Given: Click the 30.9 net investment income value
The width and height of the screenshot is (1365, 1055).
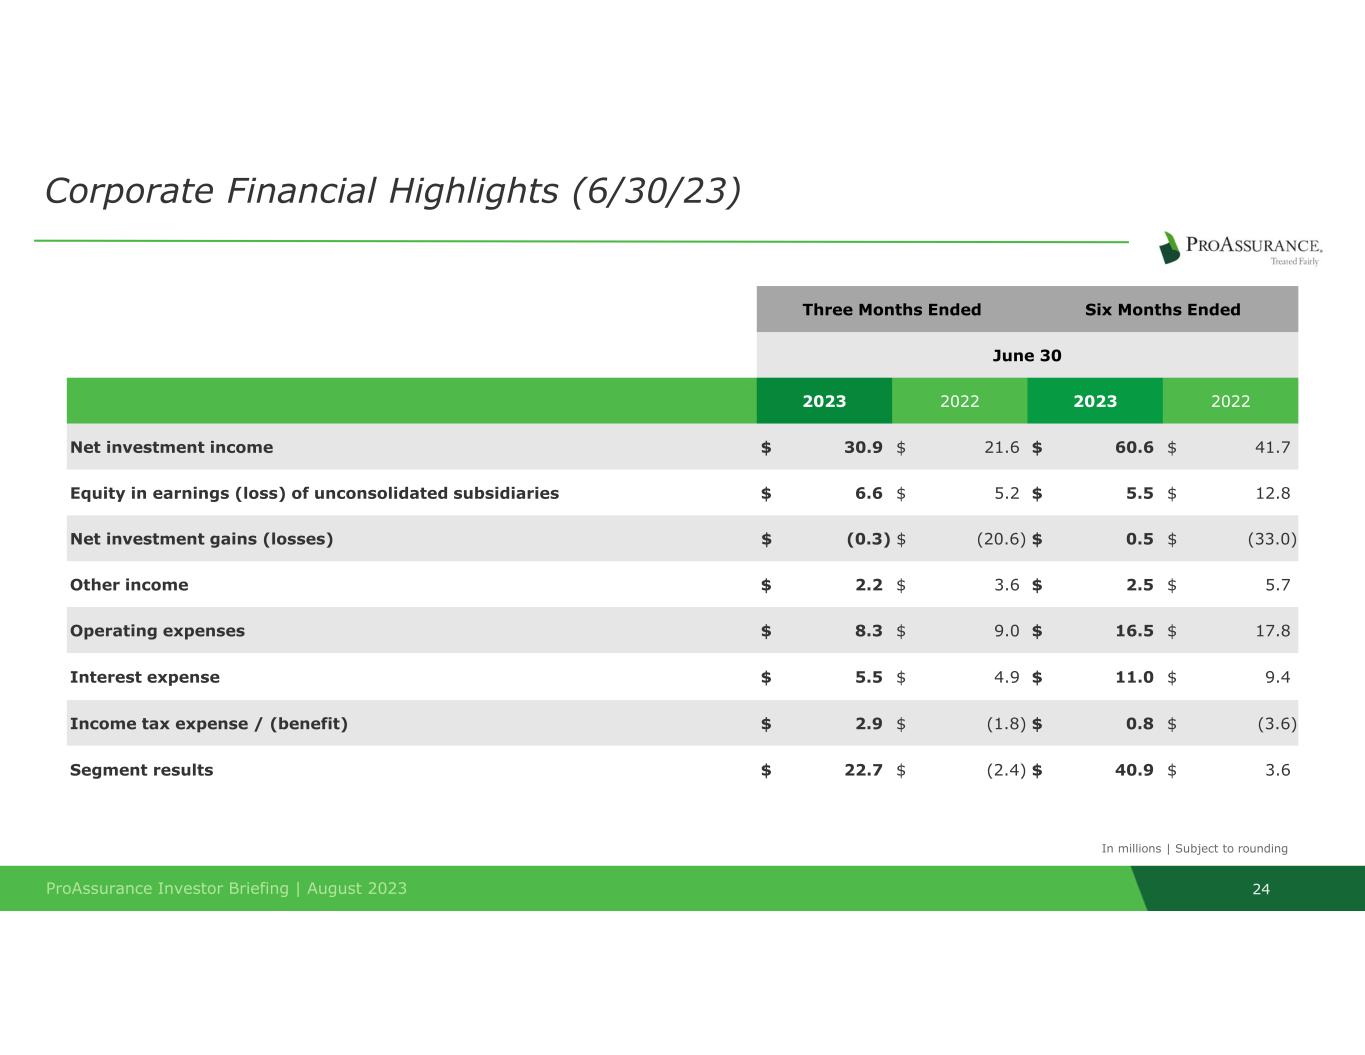Looking at the screenshot, I should click(x=862, y=447).
